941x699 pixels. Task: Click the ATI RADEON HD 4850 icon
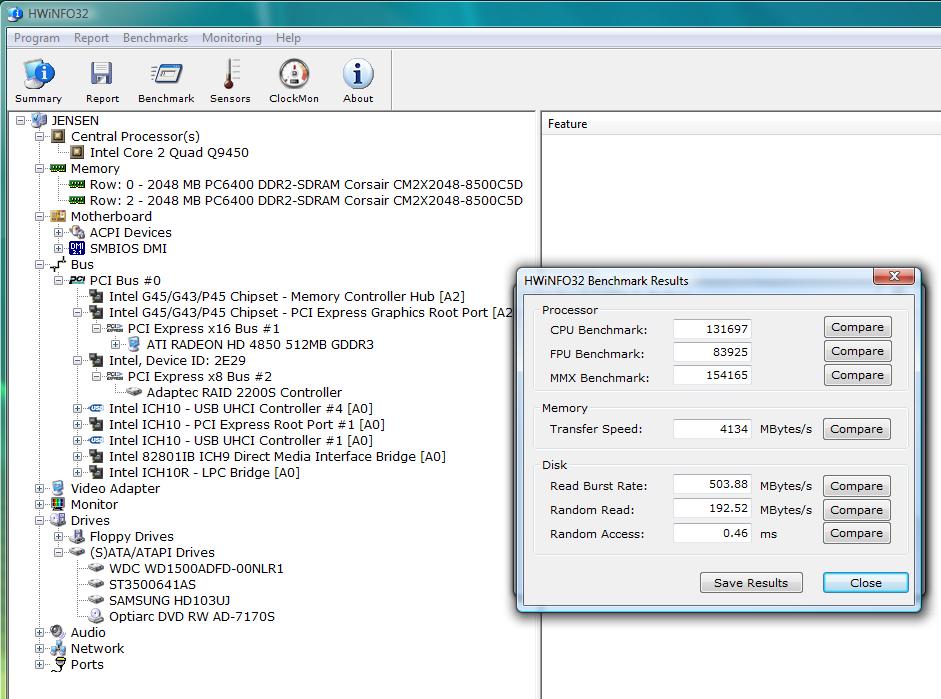pos(134,344)
